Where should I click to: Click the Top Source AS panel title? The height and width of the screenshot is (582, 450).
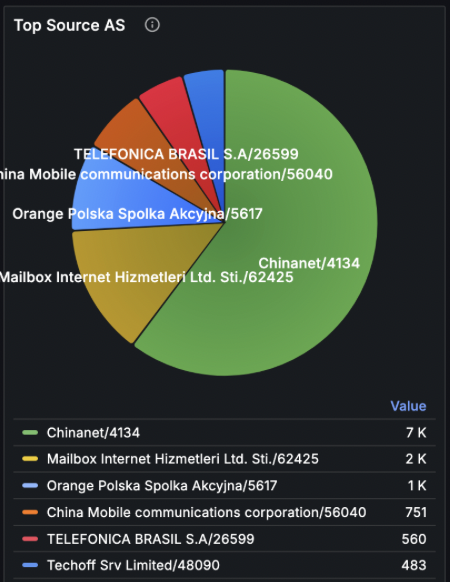tap(69, 26)
